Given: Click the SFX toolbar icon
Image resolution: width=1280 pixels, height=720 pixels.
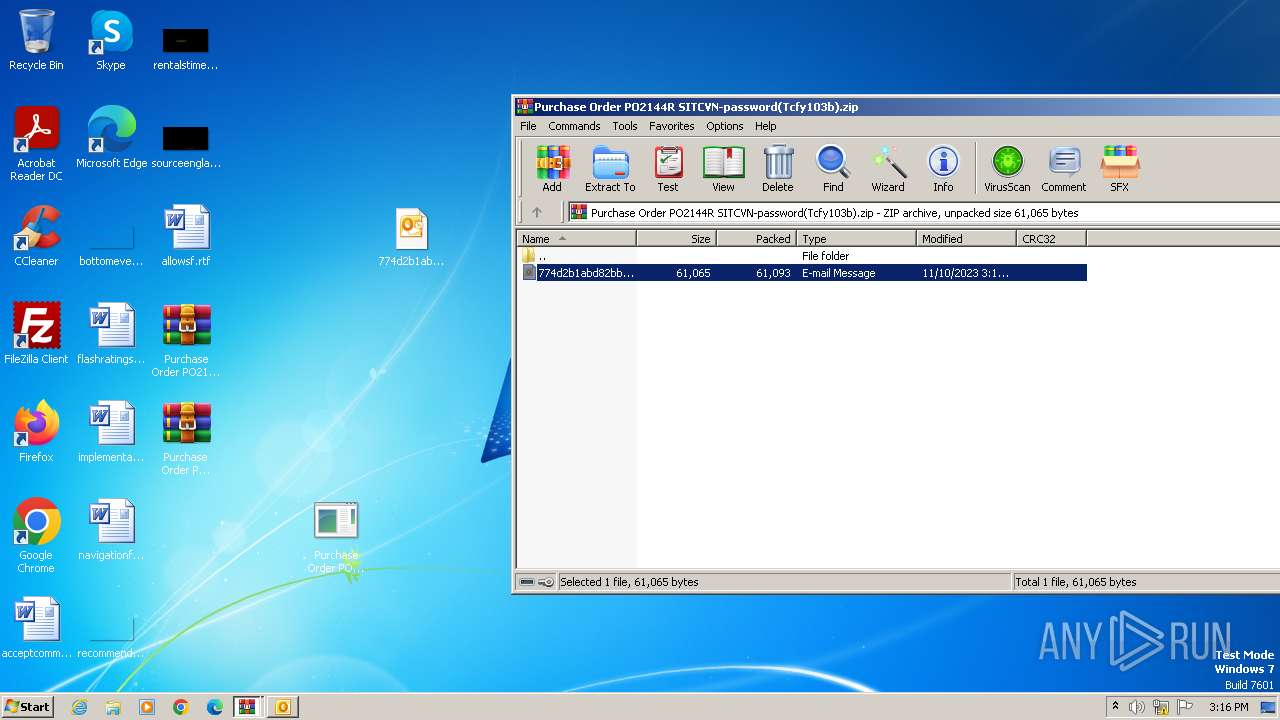Looking at the screenshot, I should (x=1119, y=168).
